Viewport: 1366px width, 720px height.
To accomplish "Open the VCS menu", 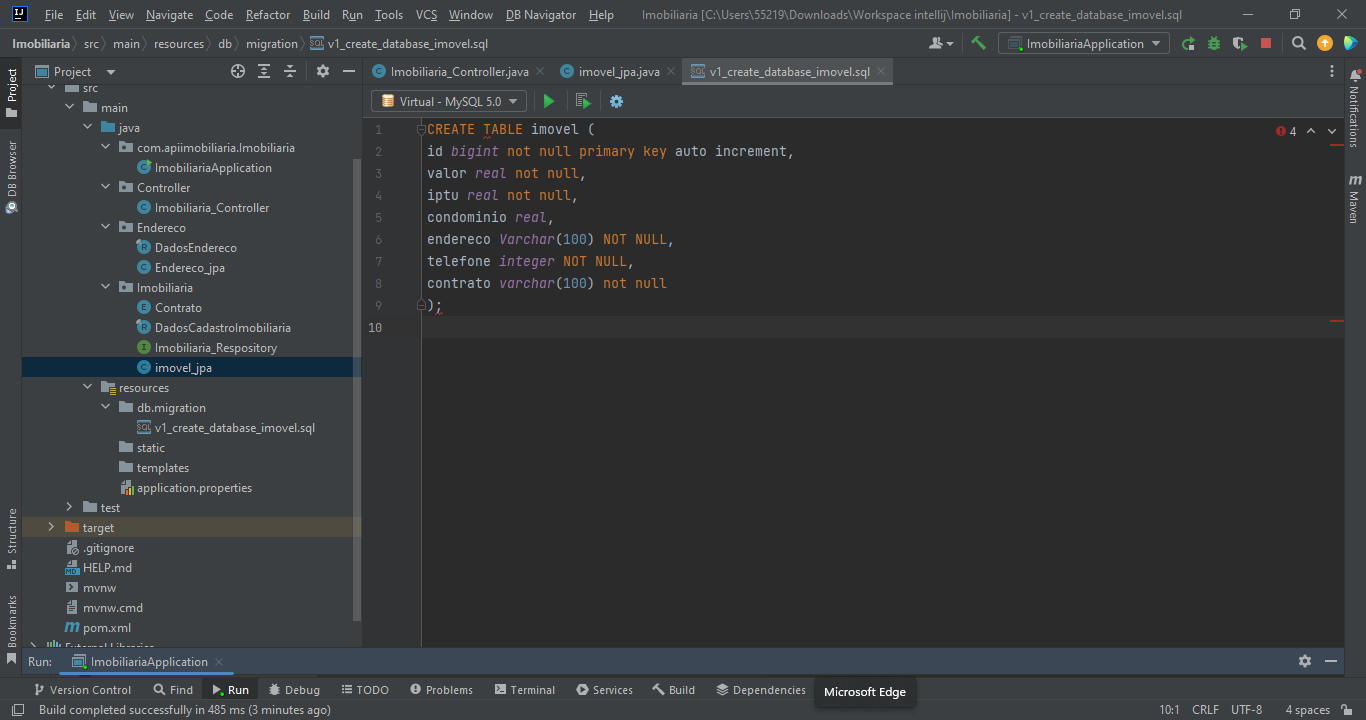I will point(426,15).
